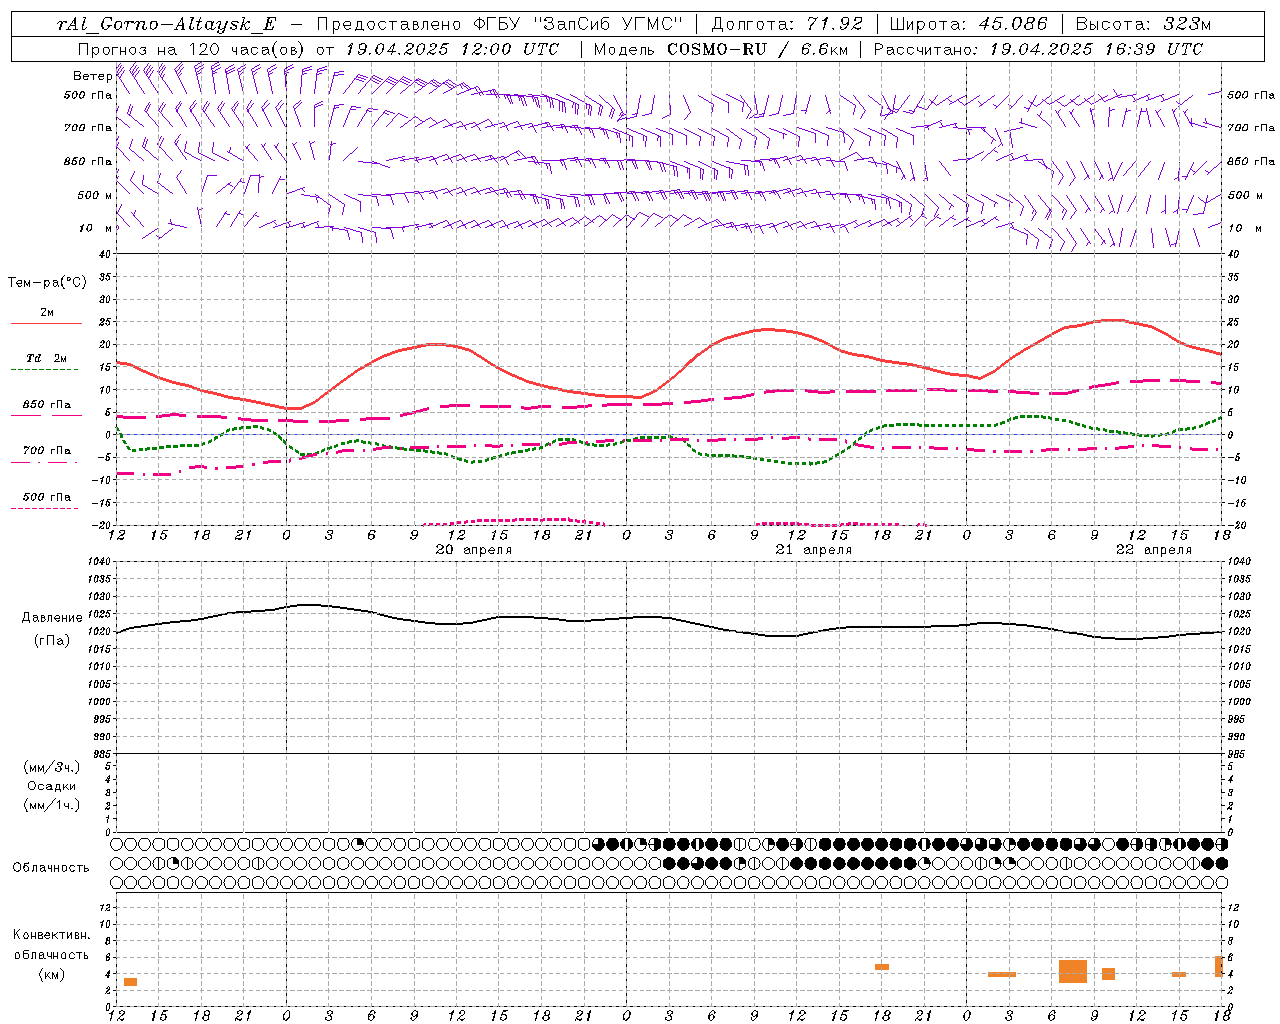1280x1024 pixels.
Task: Click the "Рассчитано: 19.04.2025 16:39 UTC" timestamp
Action: point(1038,49)
